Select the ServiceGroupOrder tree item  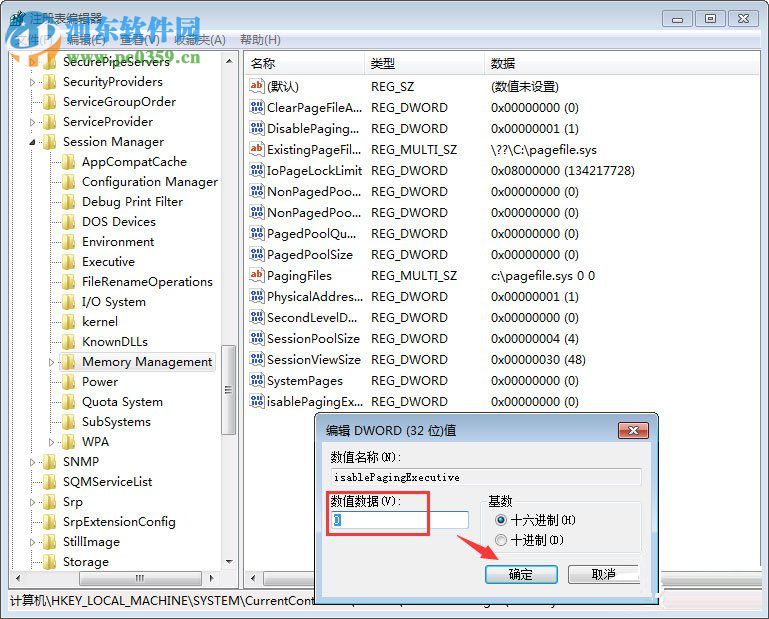[x=119, y=102]
